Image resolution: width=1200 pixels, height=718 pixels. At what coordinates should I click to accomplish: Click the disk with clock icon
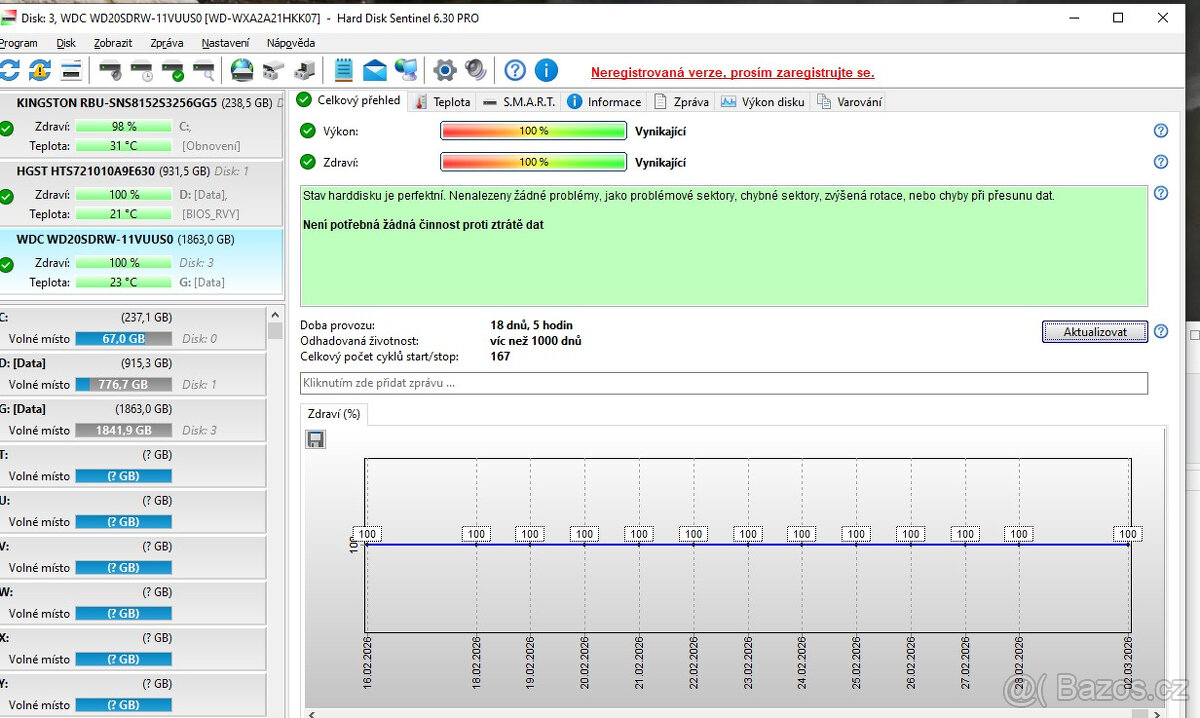click(142, 70)
